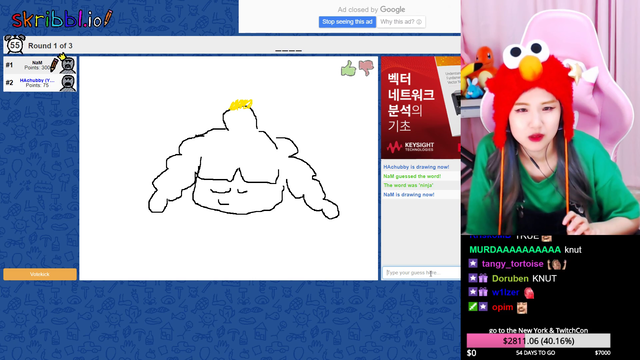The image size is (640, 360).
Task: Click Stop seeing this ad button
Action: click(347, 22)
